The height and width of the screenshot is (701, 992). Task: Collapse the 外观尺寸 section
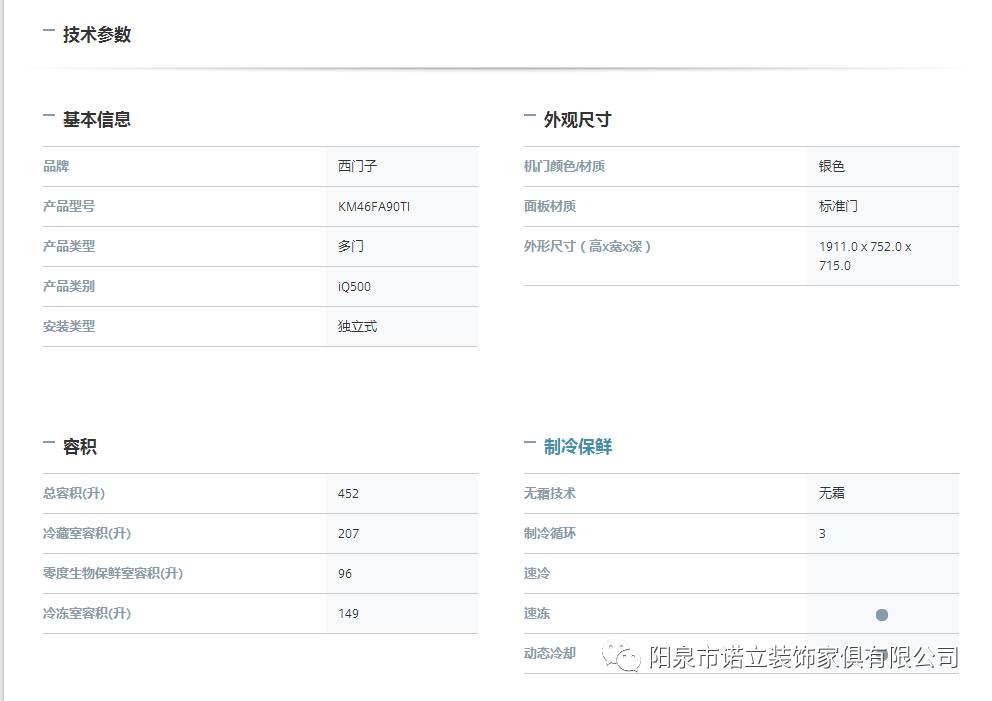[x=568, y=119]
